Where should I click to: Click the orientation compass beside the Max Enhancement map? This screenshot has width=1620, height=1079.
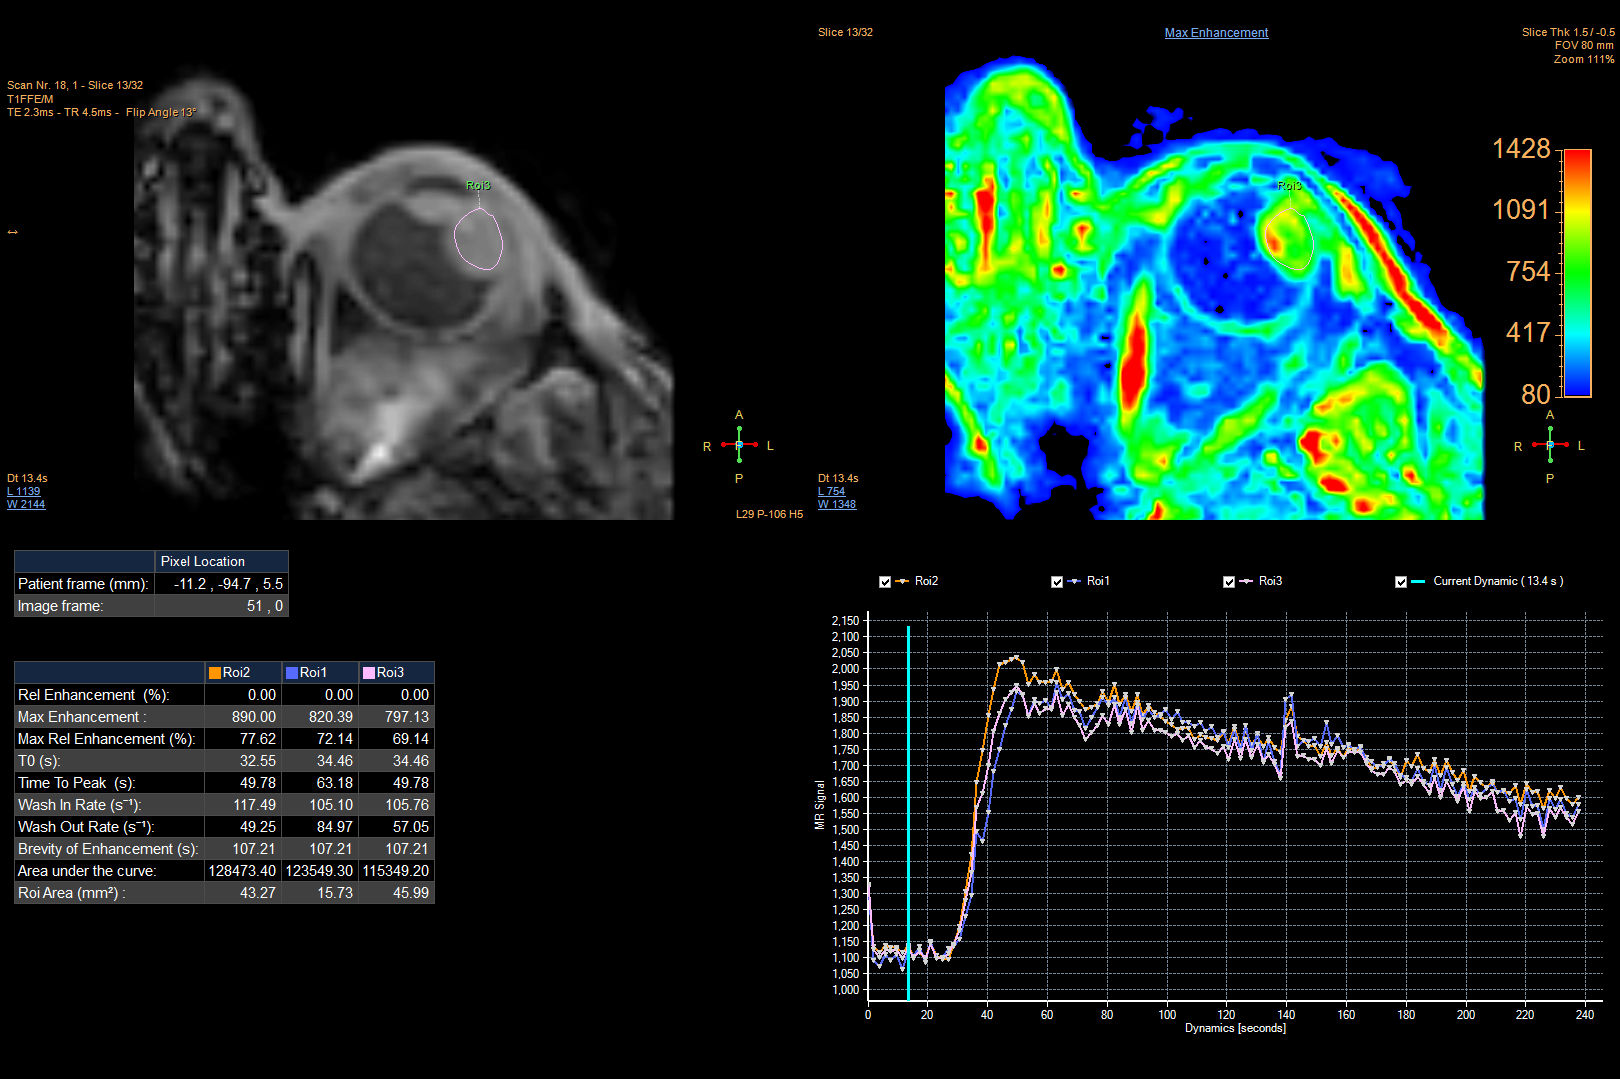pyautogui.click(x=1550, y=445)
